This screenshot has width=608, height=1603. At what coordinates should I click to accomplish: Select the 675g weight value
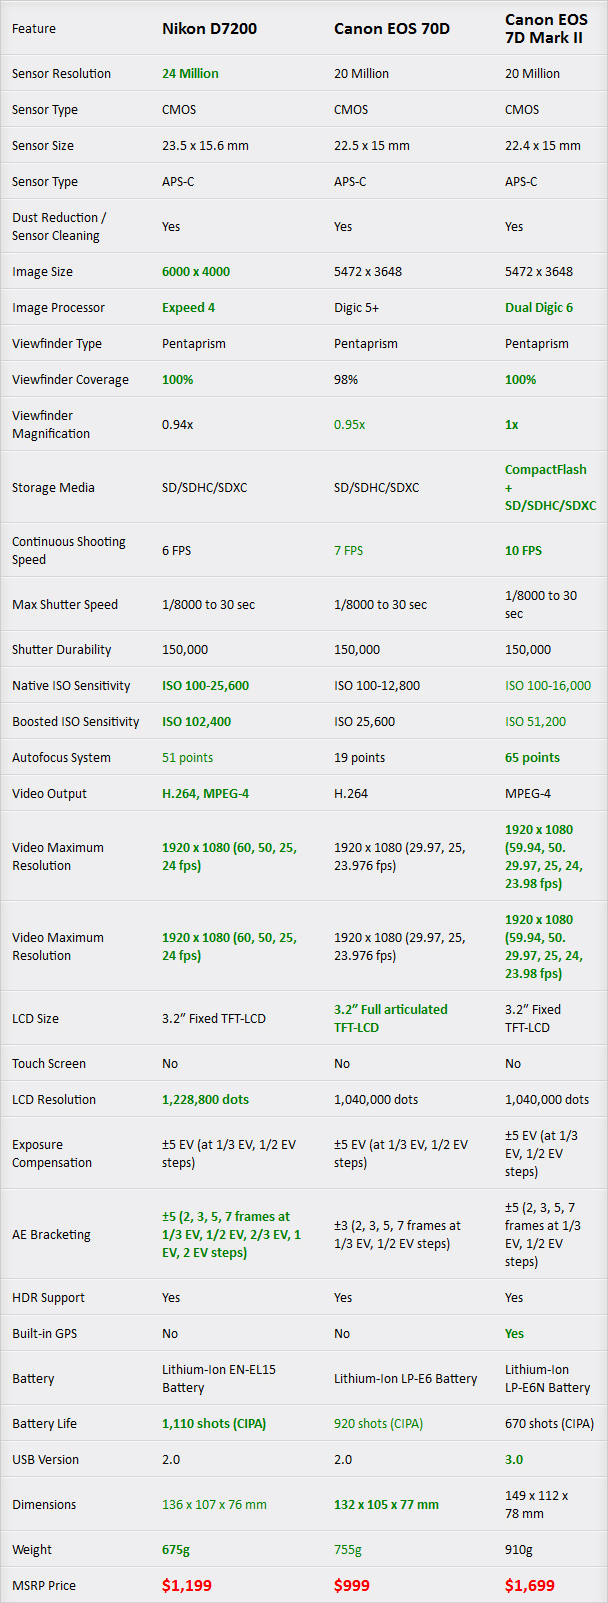point(176,1550)
